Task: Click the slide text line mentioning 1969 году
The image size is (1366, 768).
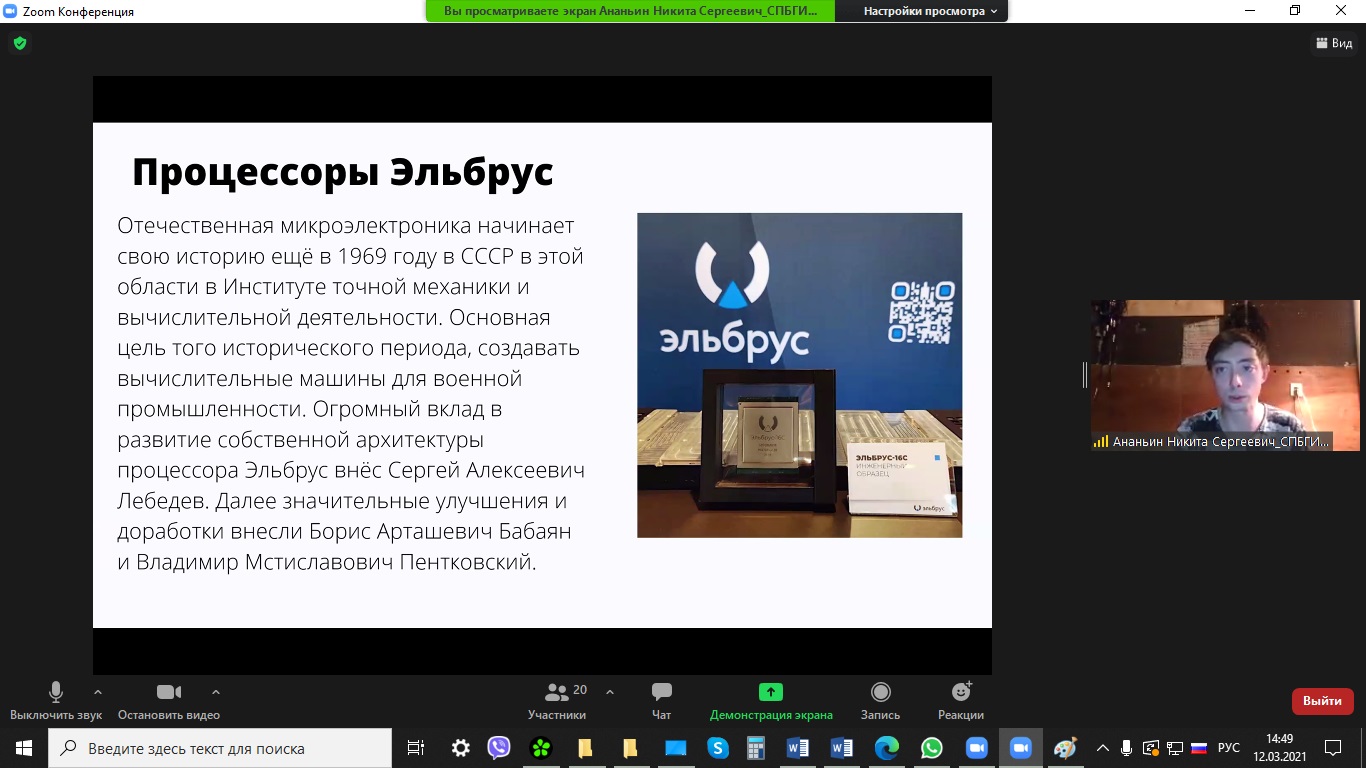Action: (350, 256)
